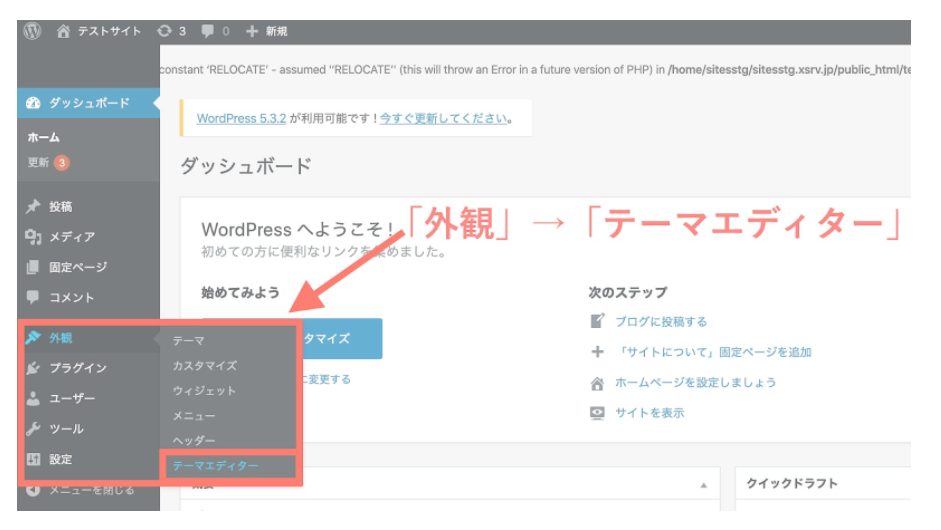Click the WordPress 5.3.2 link

pyautogui.click(x=242, y=118)
